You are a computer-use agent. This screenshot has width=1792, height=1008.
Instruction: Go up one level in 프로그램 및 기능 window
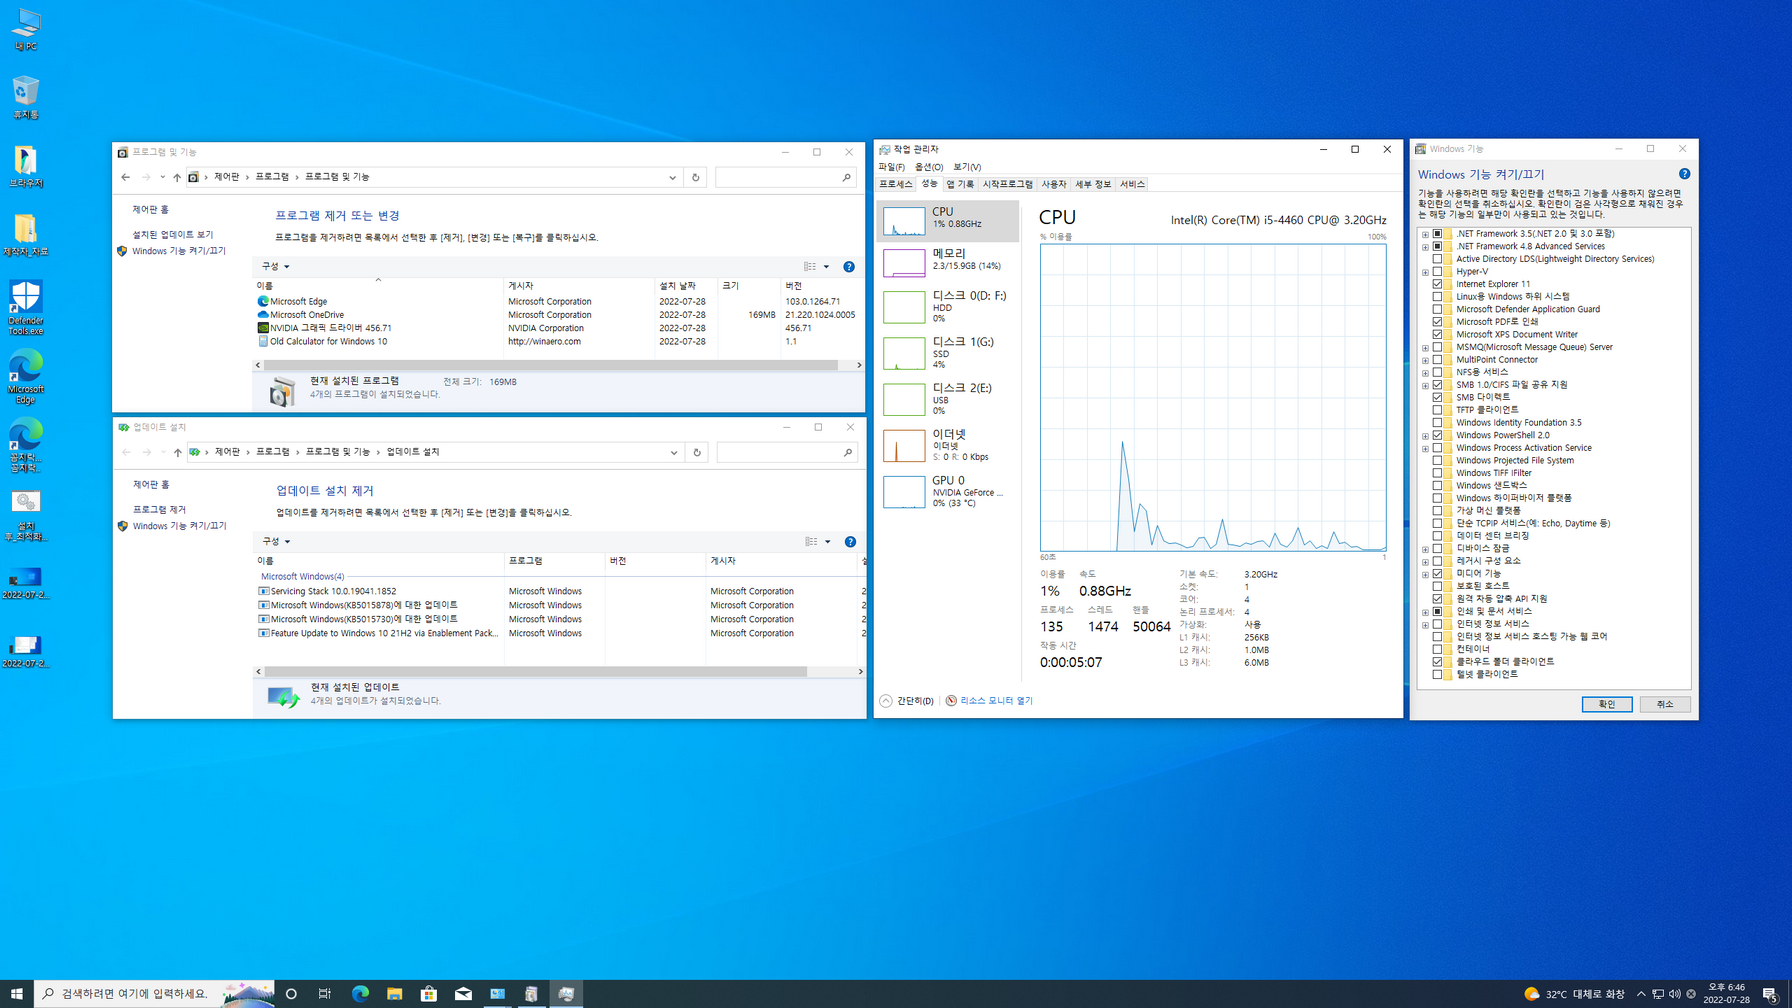tap(177, 177)
